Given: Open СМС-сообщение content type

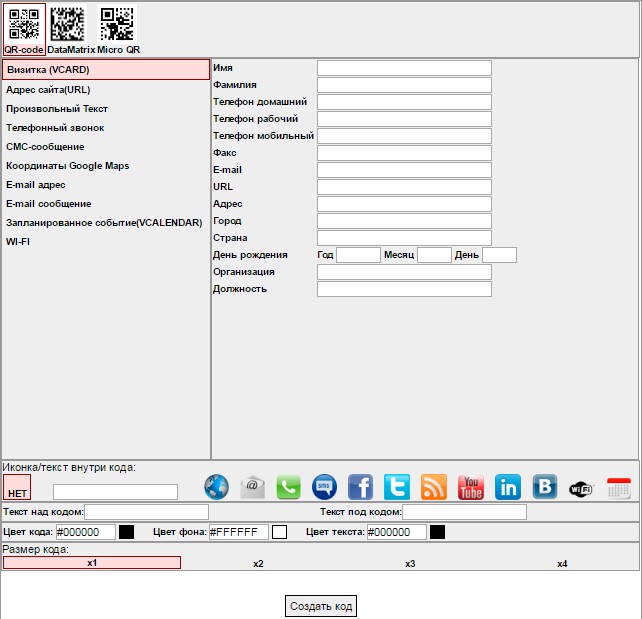Looking at the screenshot, I should pyautogui.click(x=45, y=147).
